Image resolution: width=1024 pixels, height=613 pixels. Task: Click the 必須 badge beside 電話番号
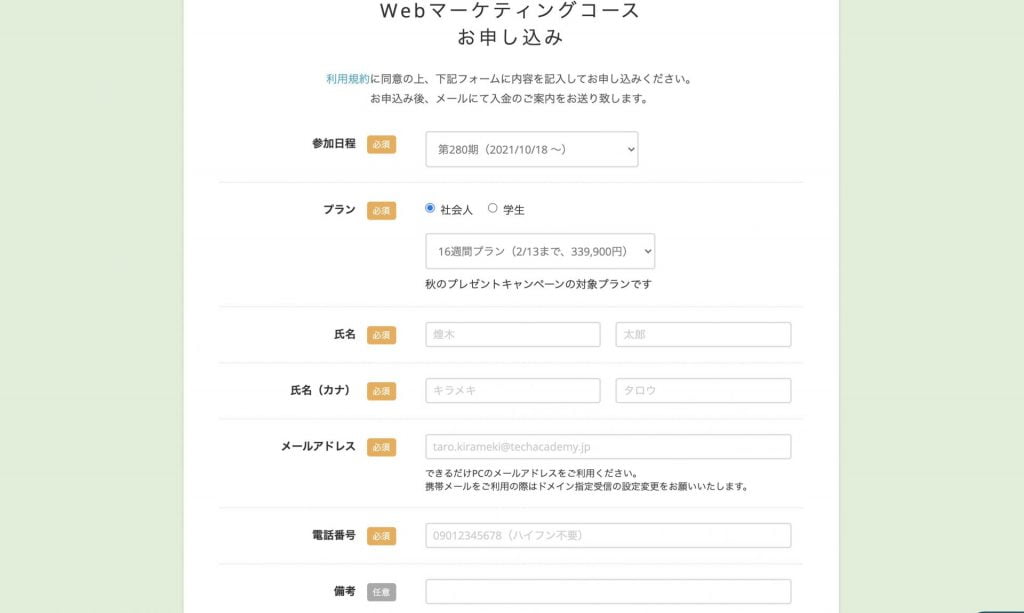tap(380, 536)
